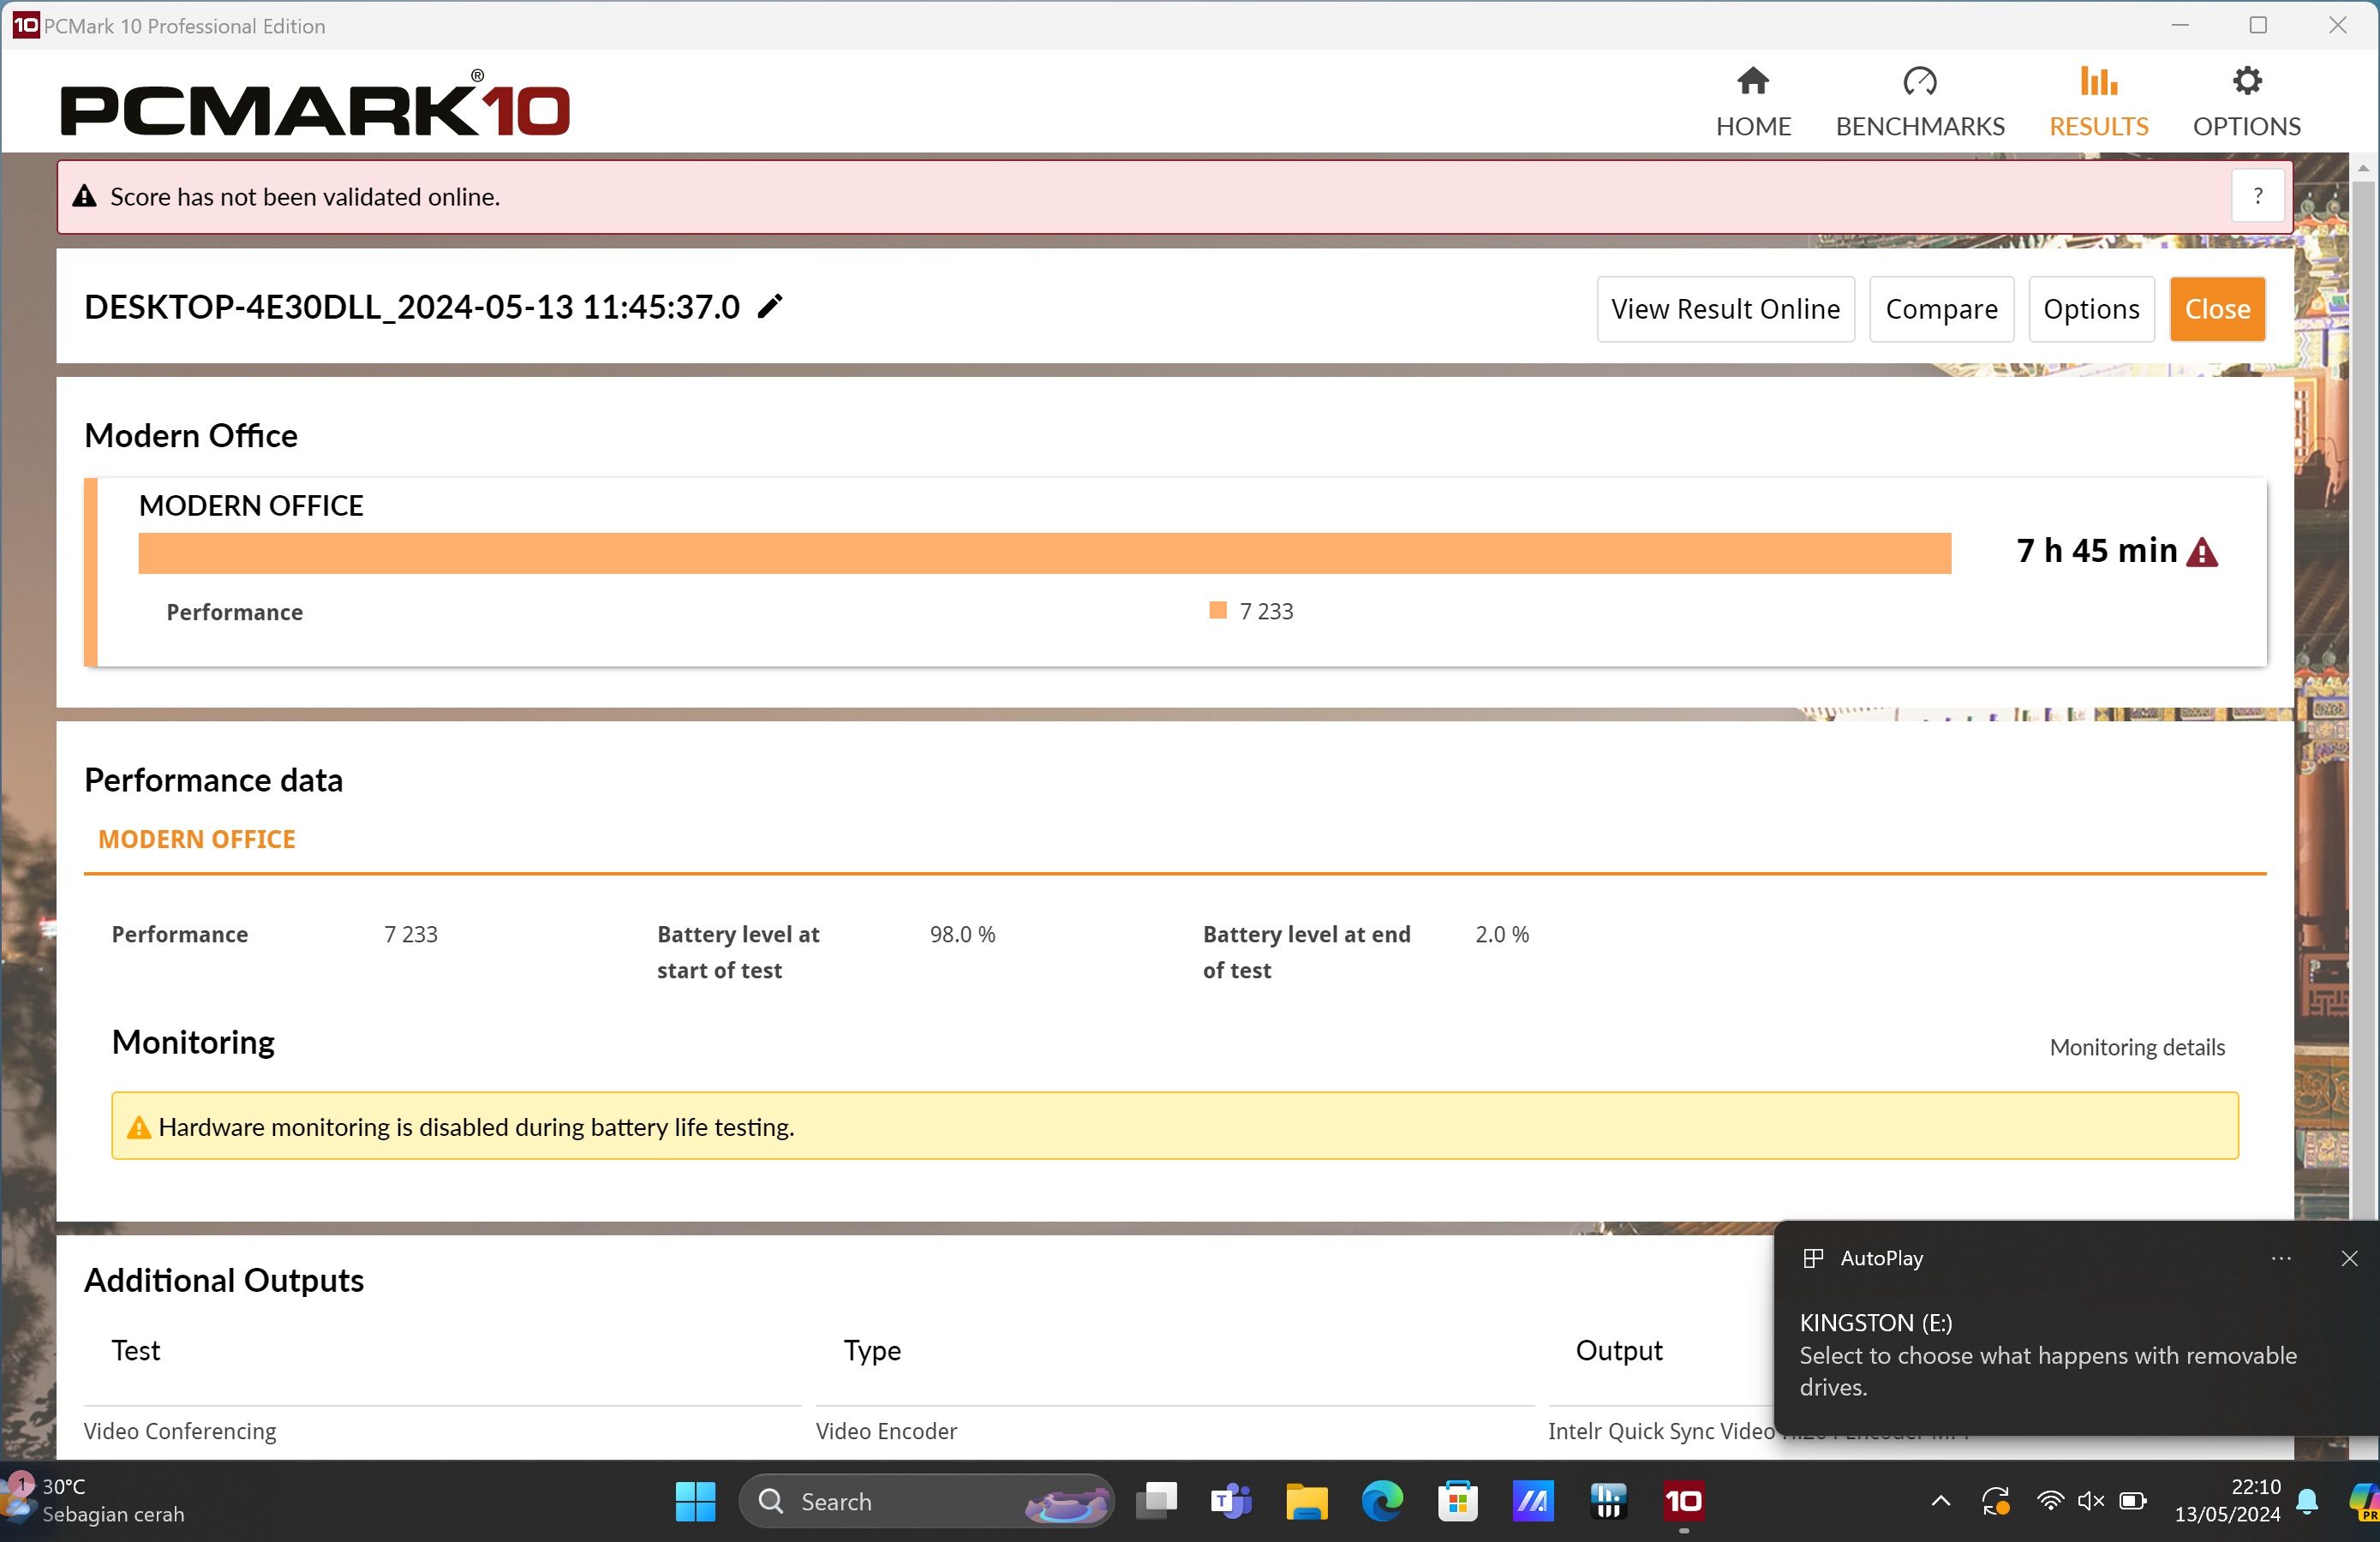Click the orange Modern Office score bar
This screenshot has width=2380, height=1542.
click(x=1044, y=553)
